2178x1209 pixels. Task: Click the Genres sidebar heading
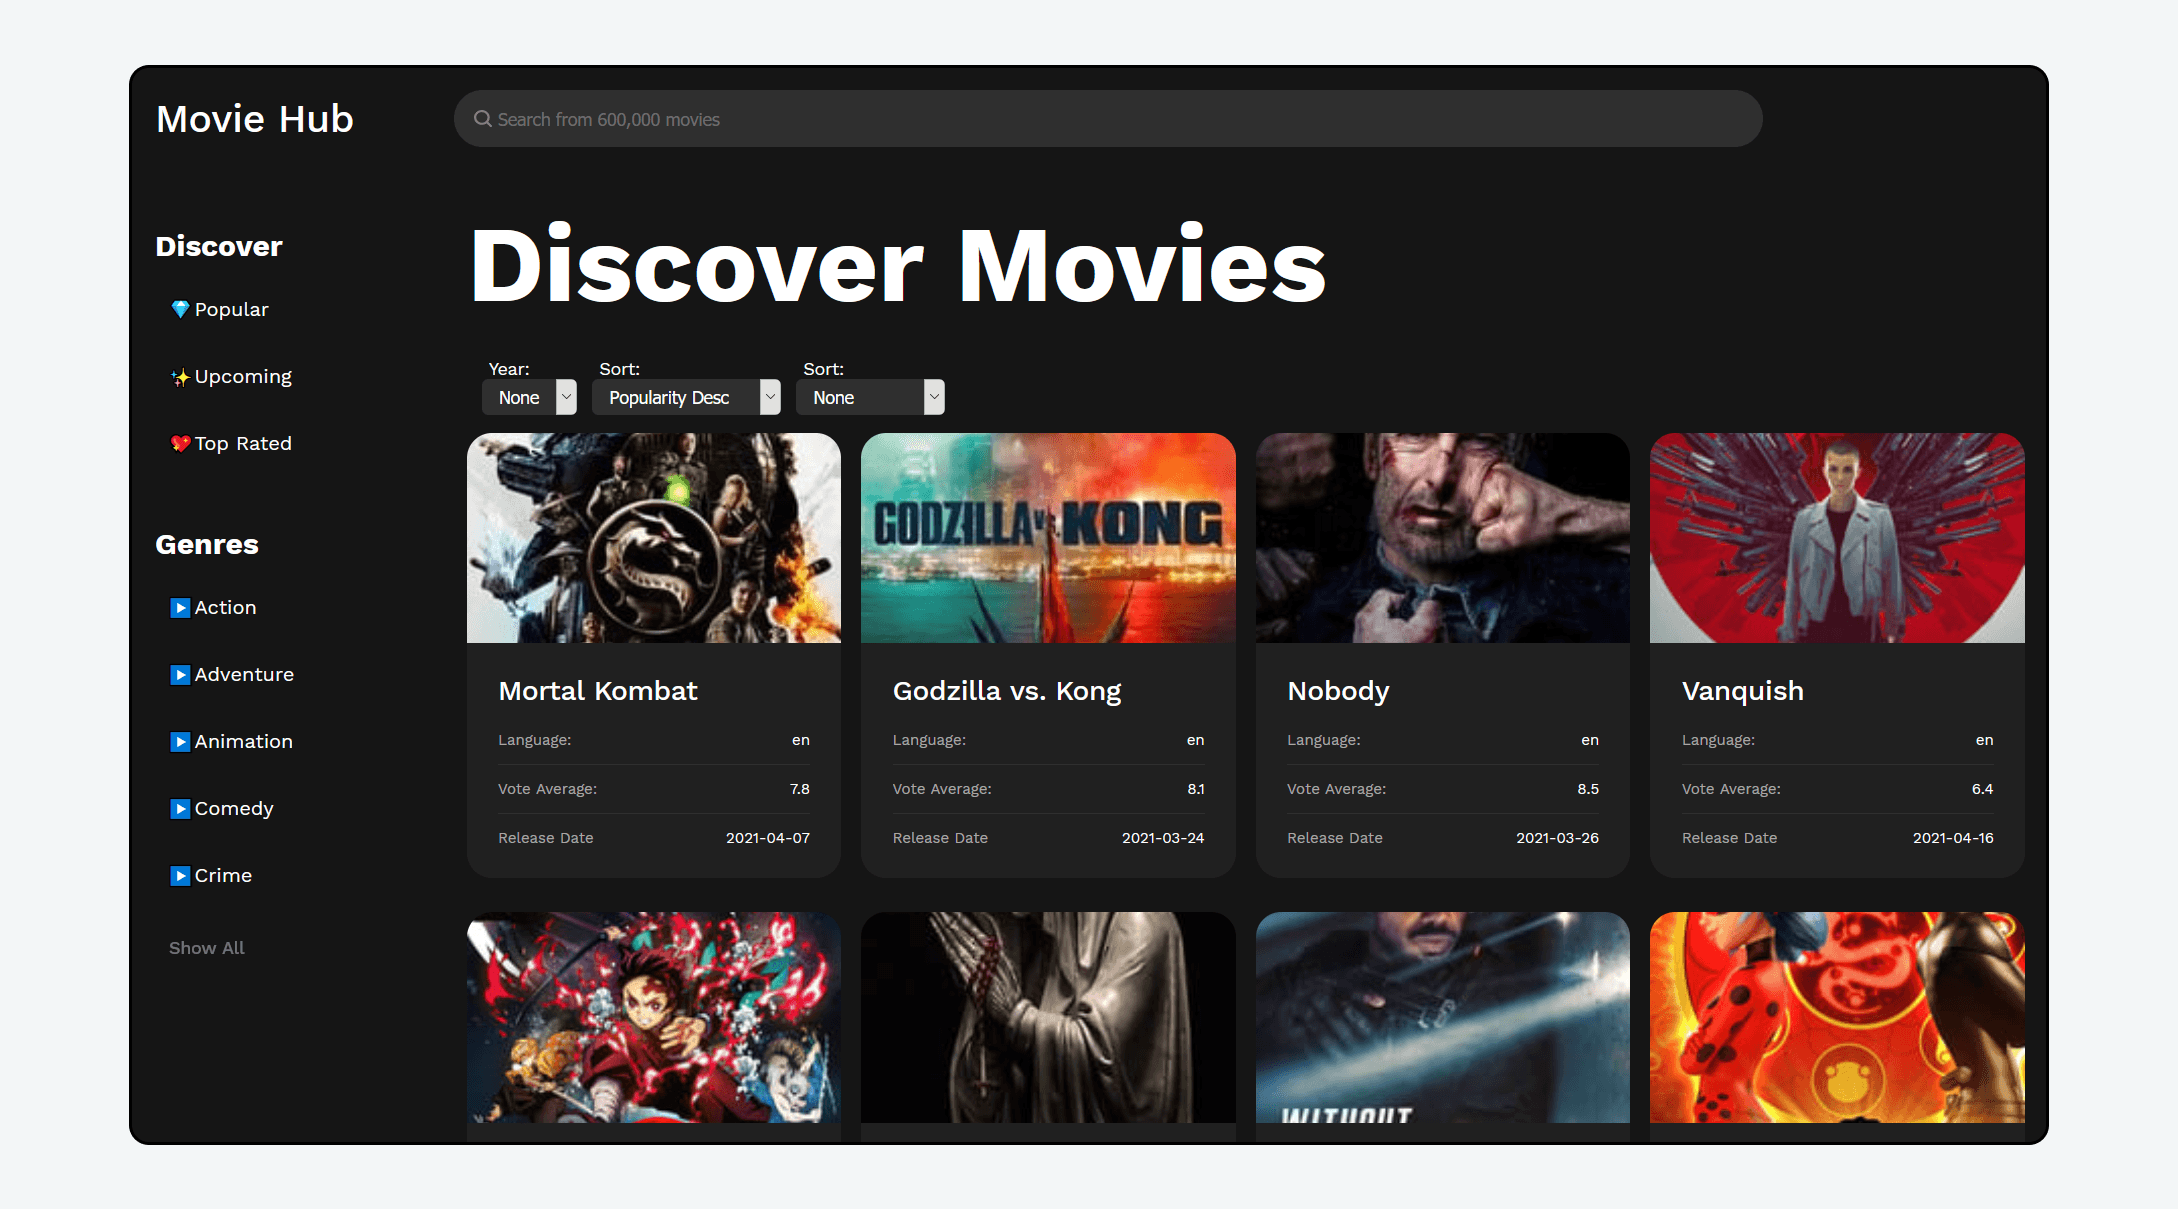tap(207, 545)
